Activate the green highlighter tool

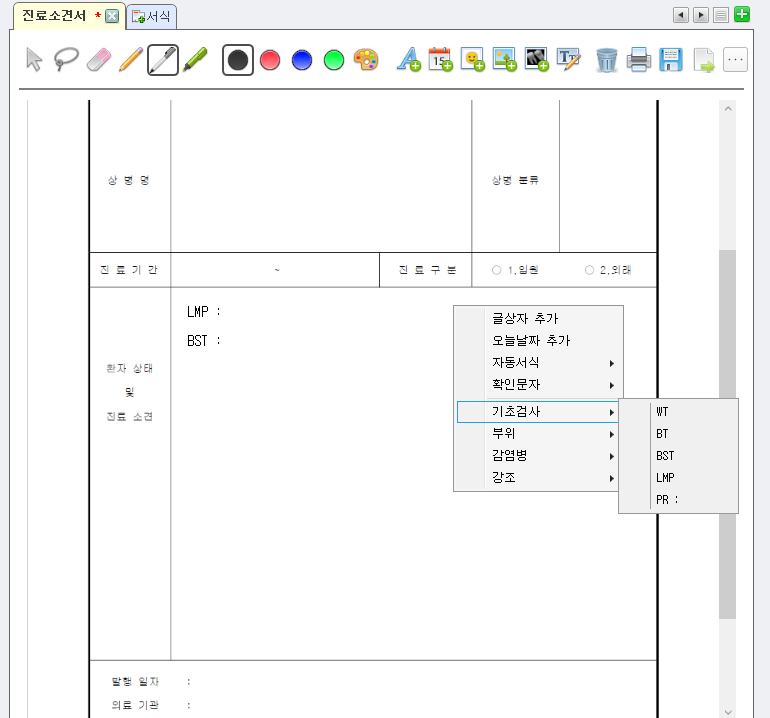(195, 60)
